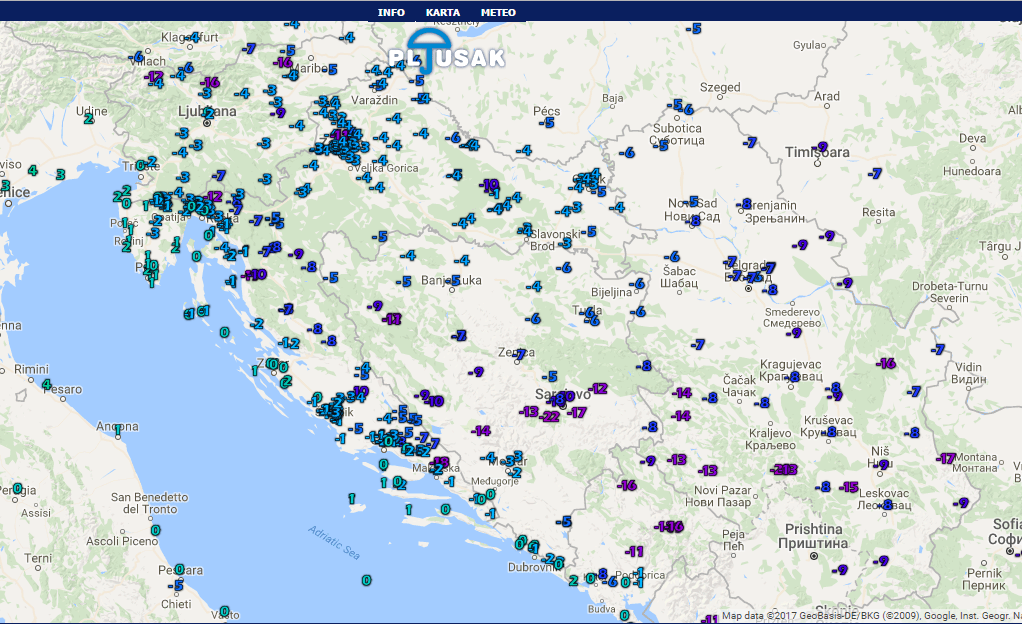1022x624 pixels.
Task: Select the -22 temperature marker near Sarajevo
Action: click(x=549, y=416)
